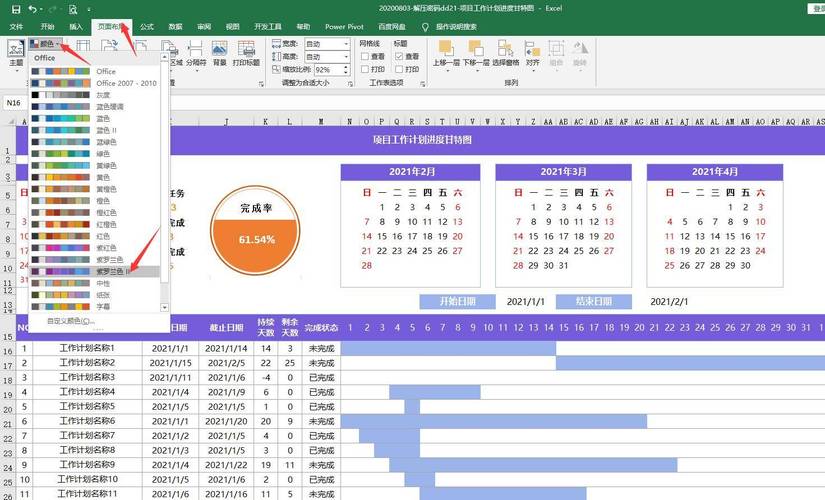Click the 缩放比例 scale icon
Image resolution: width=825 pixels, height=500 pixels.
pyautogui.click(x=276, y=69)
